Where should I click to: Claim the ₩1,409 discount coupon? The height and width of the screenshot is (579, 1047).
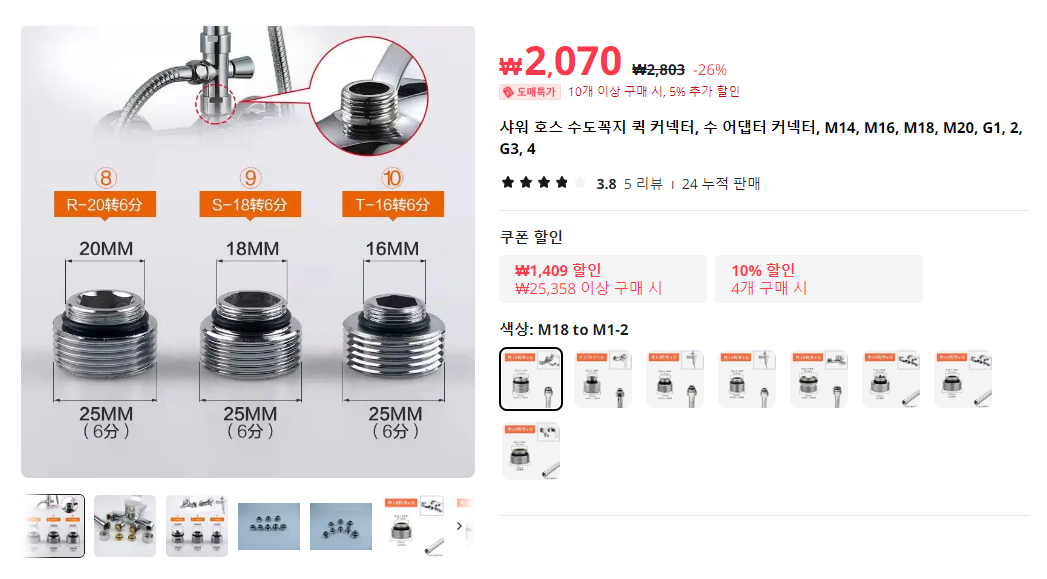(603, 279)
